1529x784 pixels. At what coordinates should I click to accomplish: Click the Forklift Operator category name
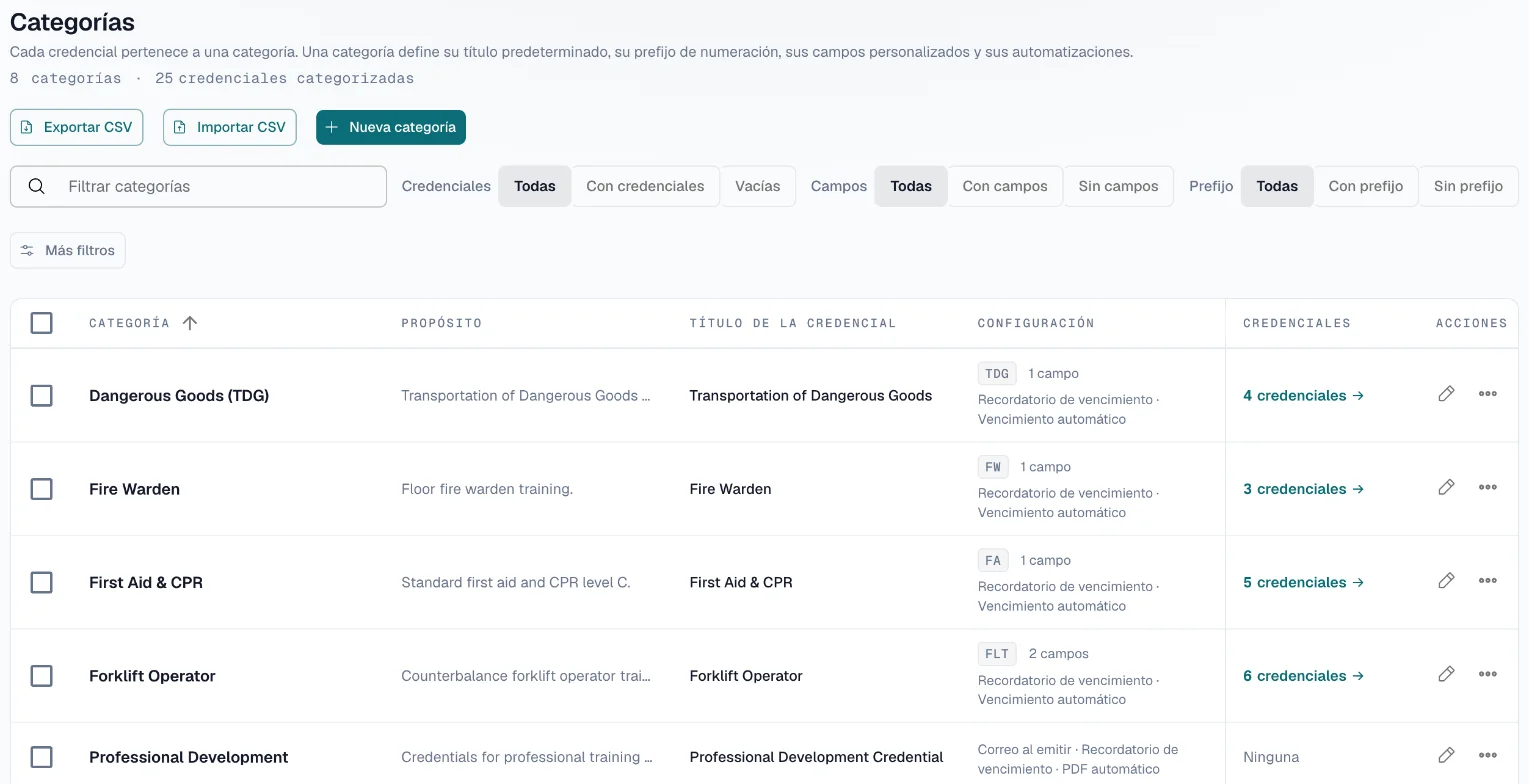(152, 676)
